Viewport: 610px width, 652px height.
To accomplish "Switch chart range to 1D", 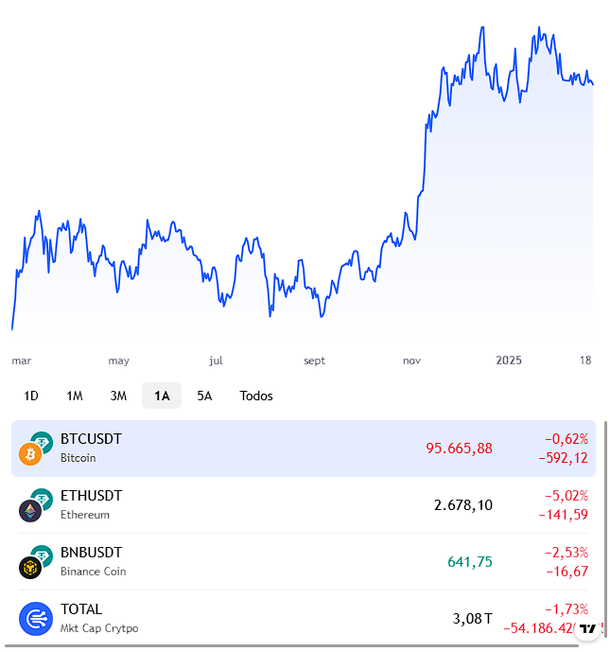I will pos(31,396).
